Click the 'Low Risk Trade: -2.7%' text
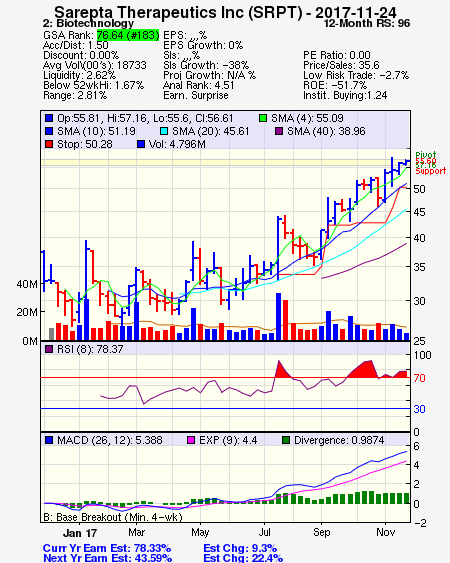 tap(356, 75)
